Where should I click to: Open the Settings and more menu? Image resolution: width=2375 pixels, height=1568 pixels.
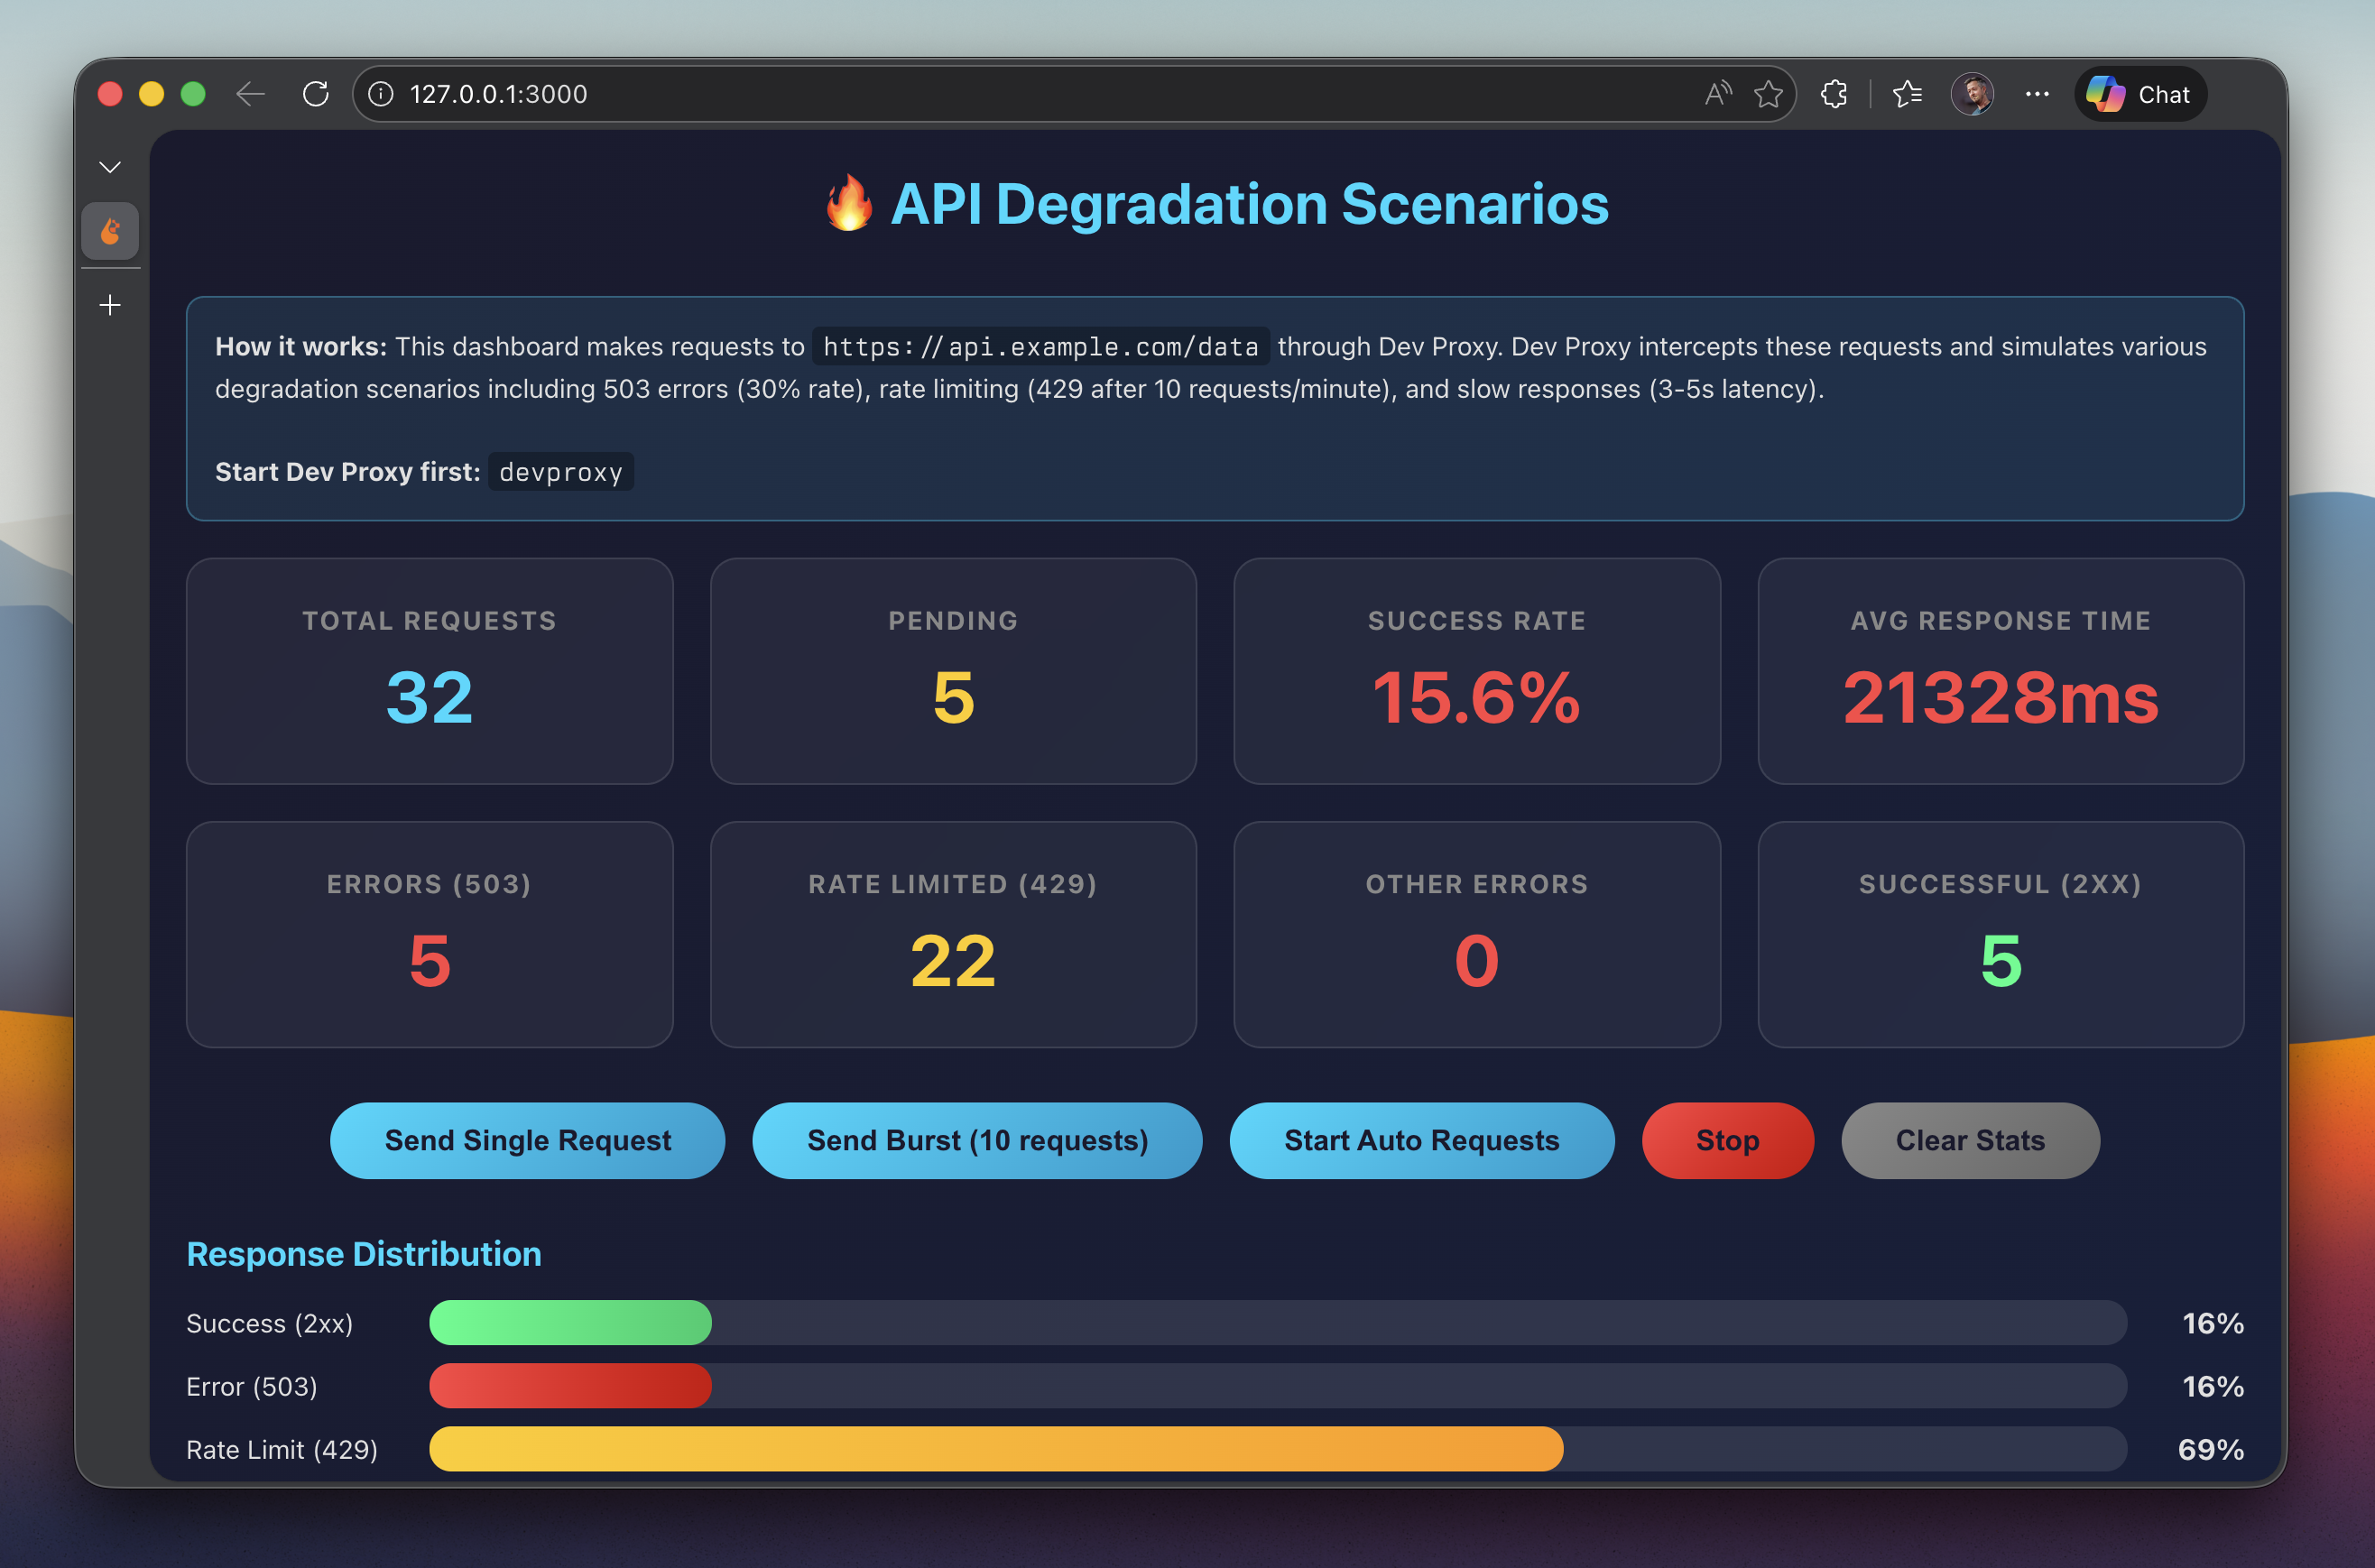coord(2037,93)
